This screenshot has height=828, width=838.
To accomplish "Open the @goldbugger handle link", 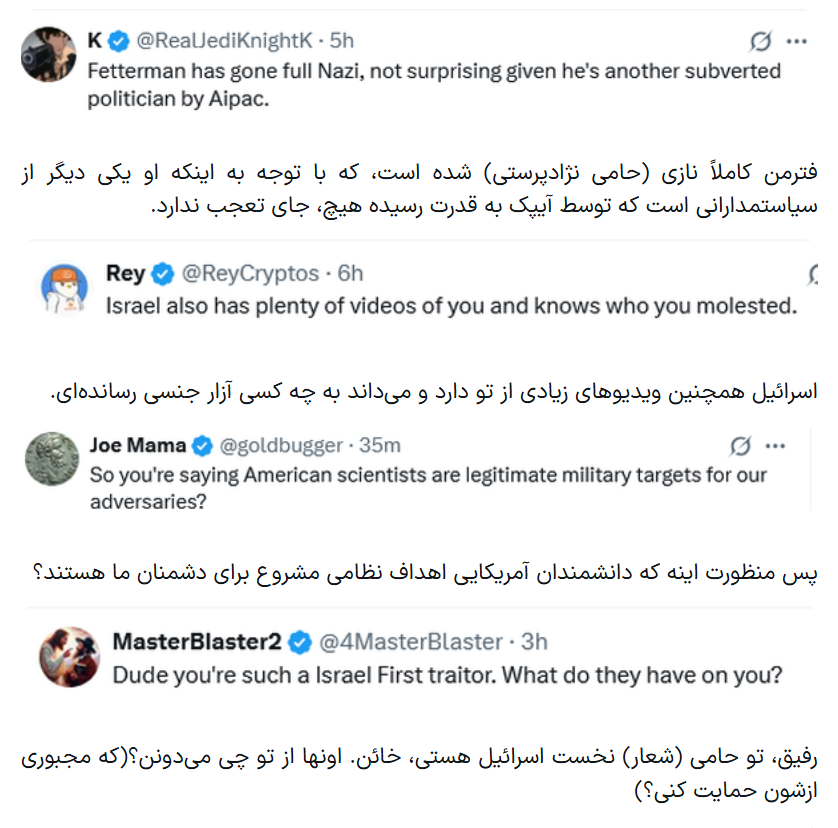I will [281, 445].
